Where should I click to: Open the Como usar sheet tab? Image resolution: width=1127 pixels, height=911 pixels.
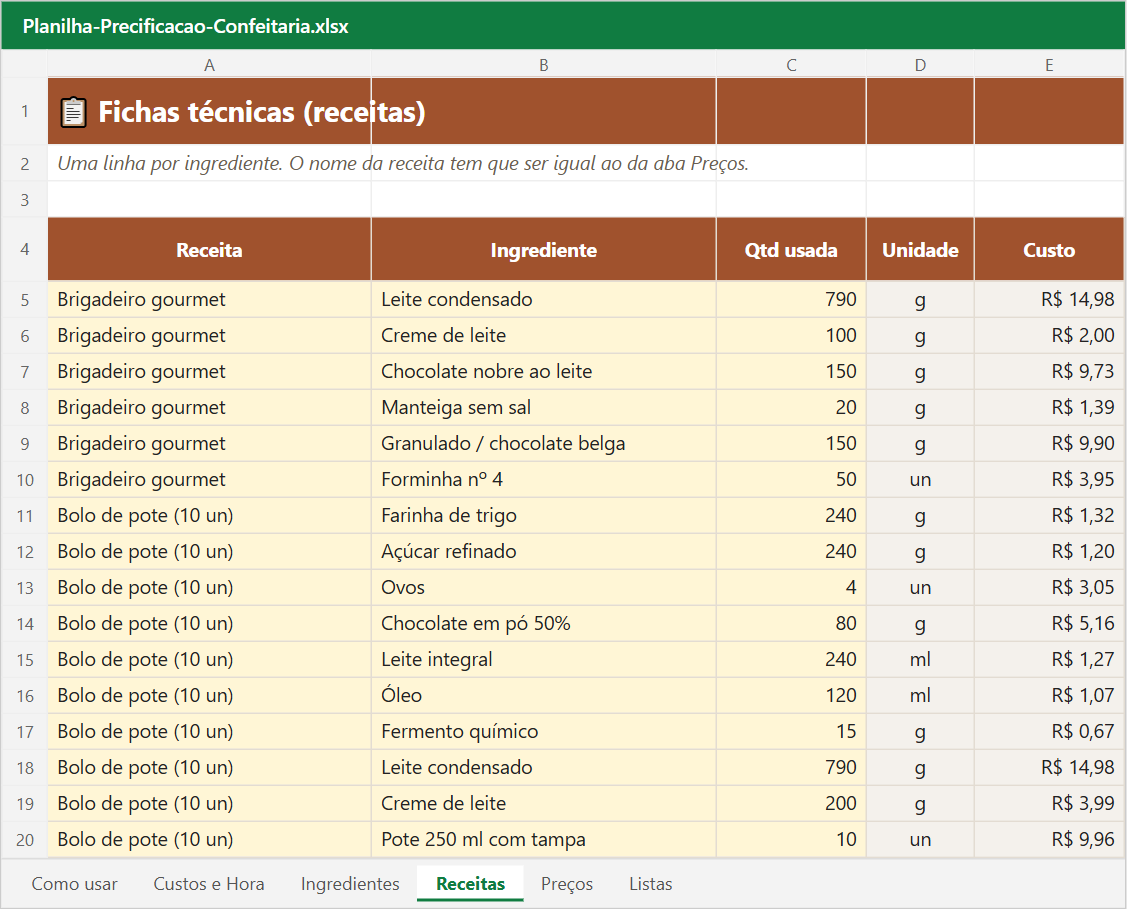point(74,884)
